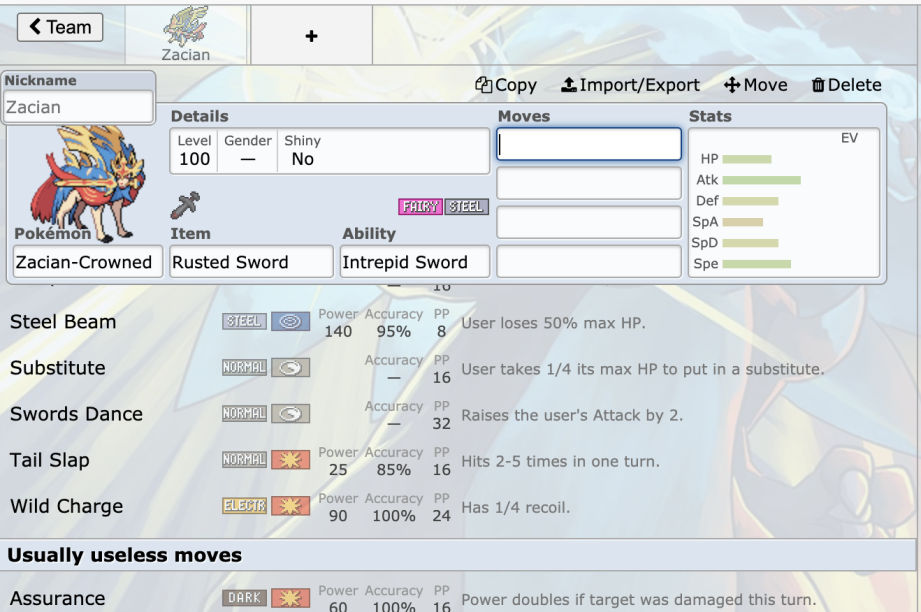
Task: Focus the first move input
Action: [x=589, y=144]
